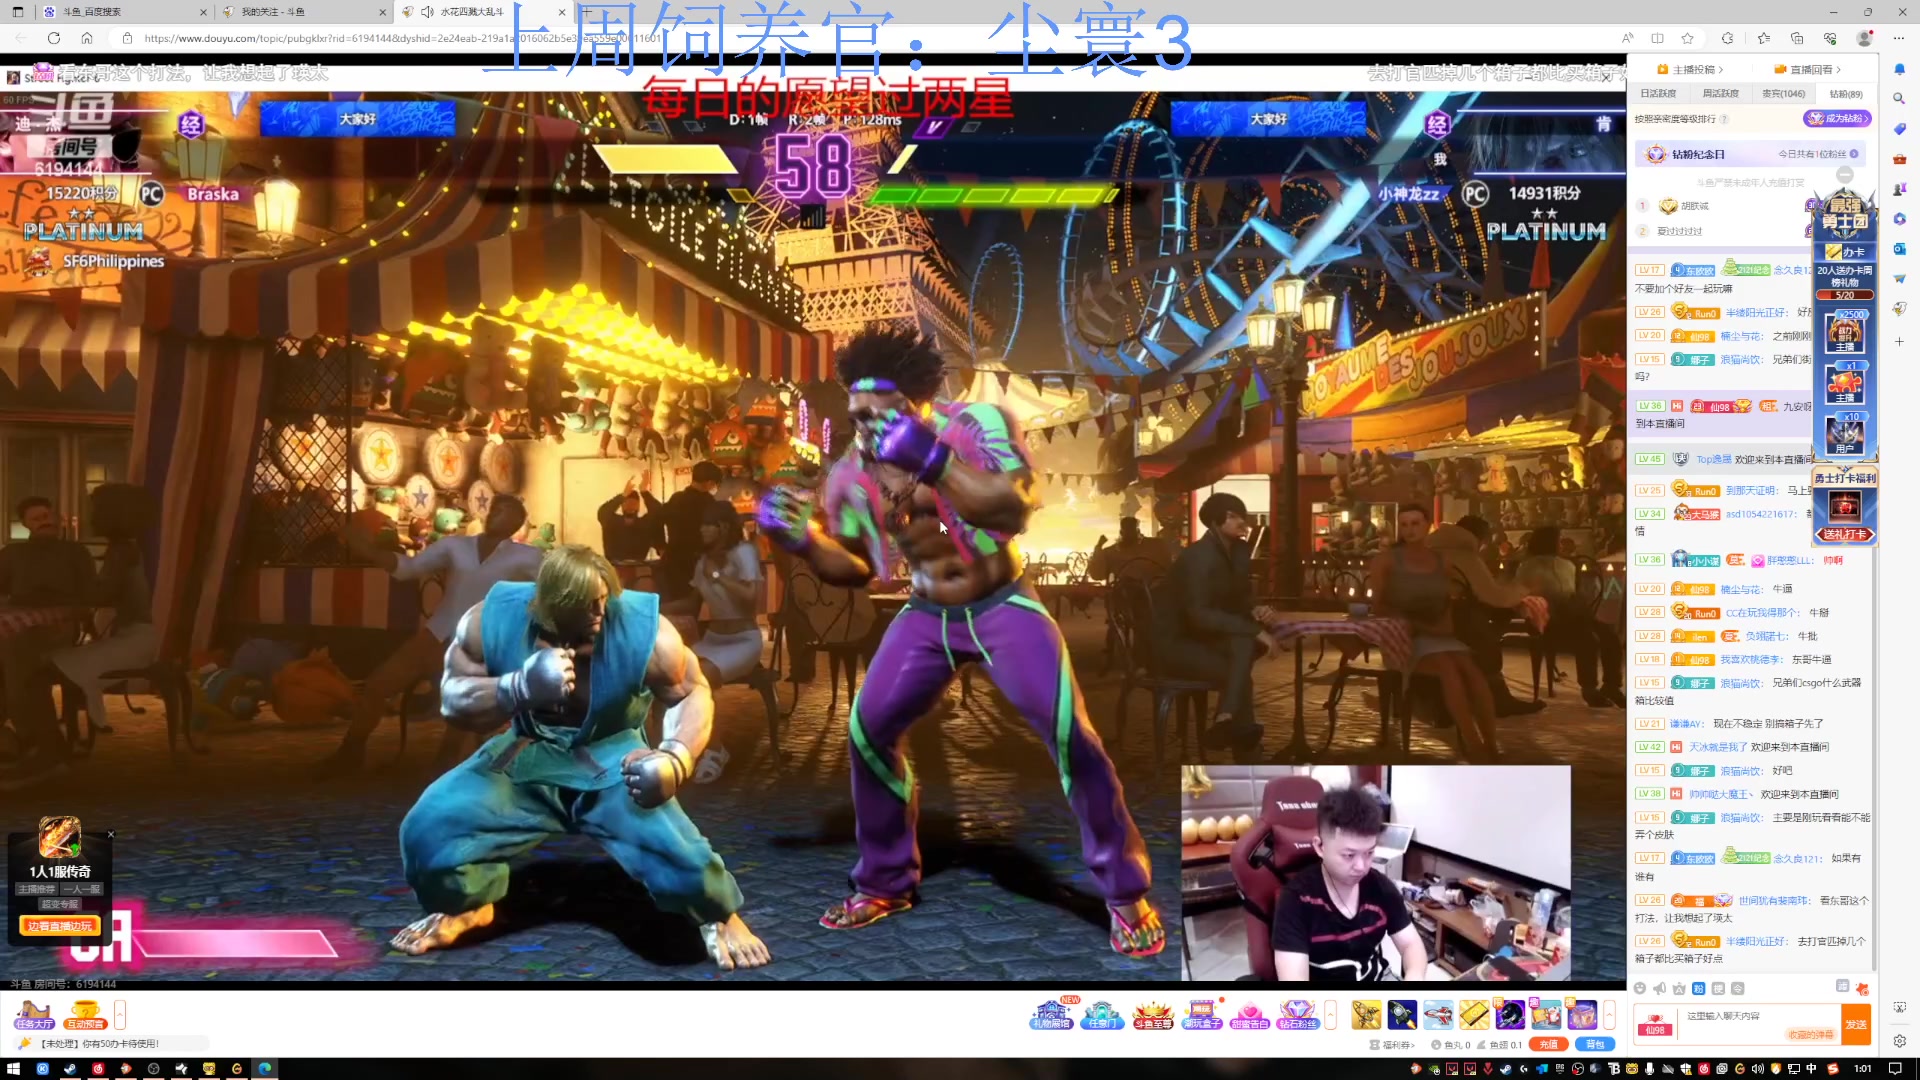Open the 收藏的弹幕 saved danmaku button
The image size is (1920, 1080).
1811,1035
